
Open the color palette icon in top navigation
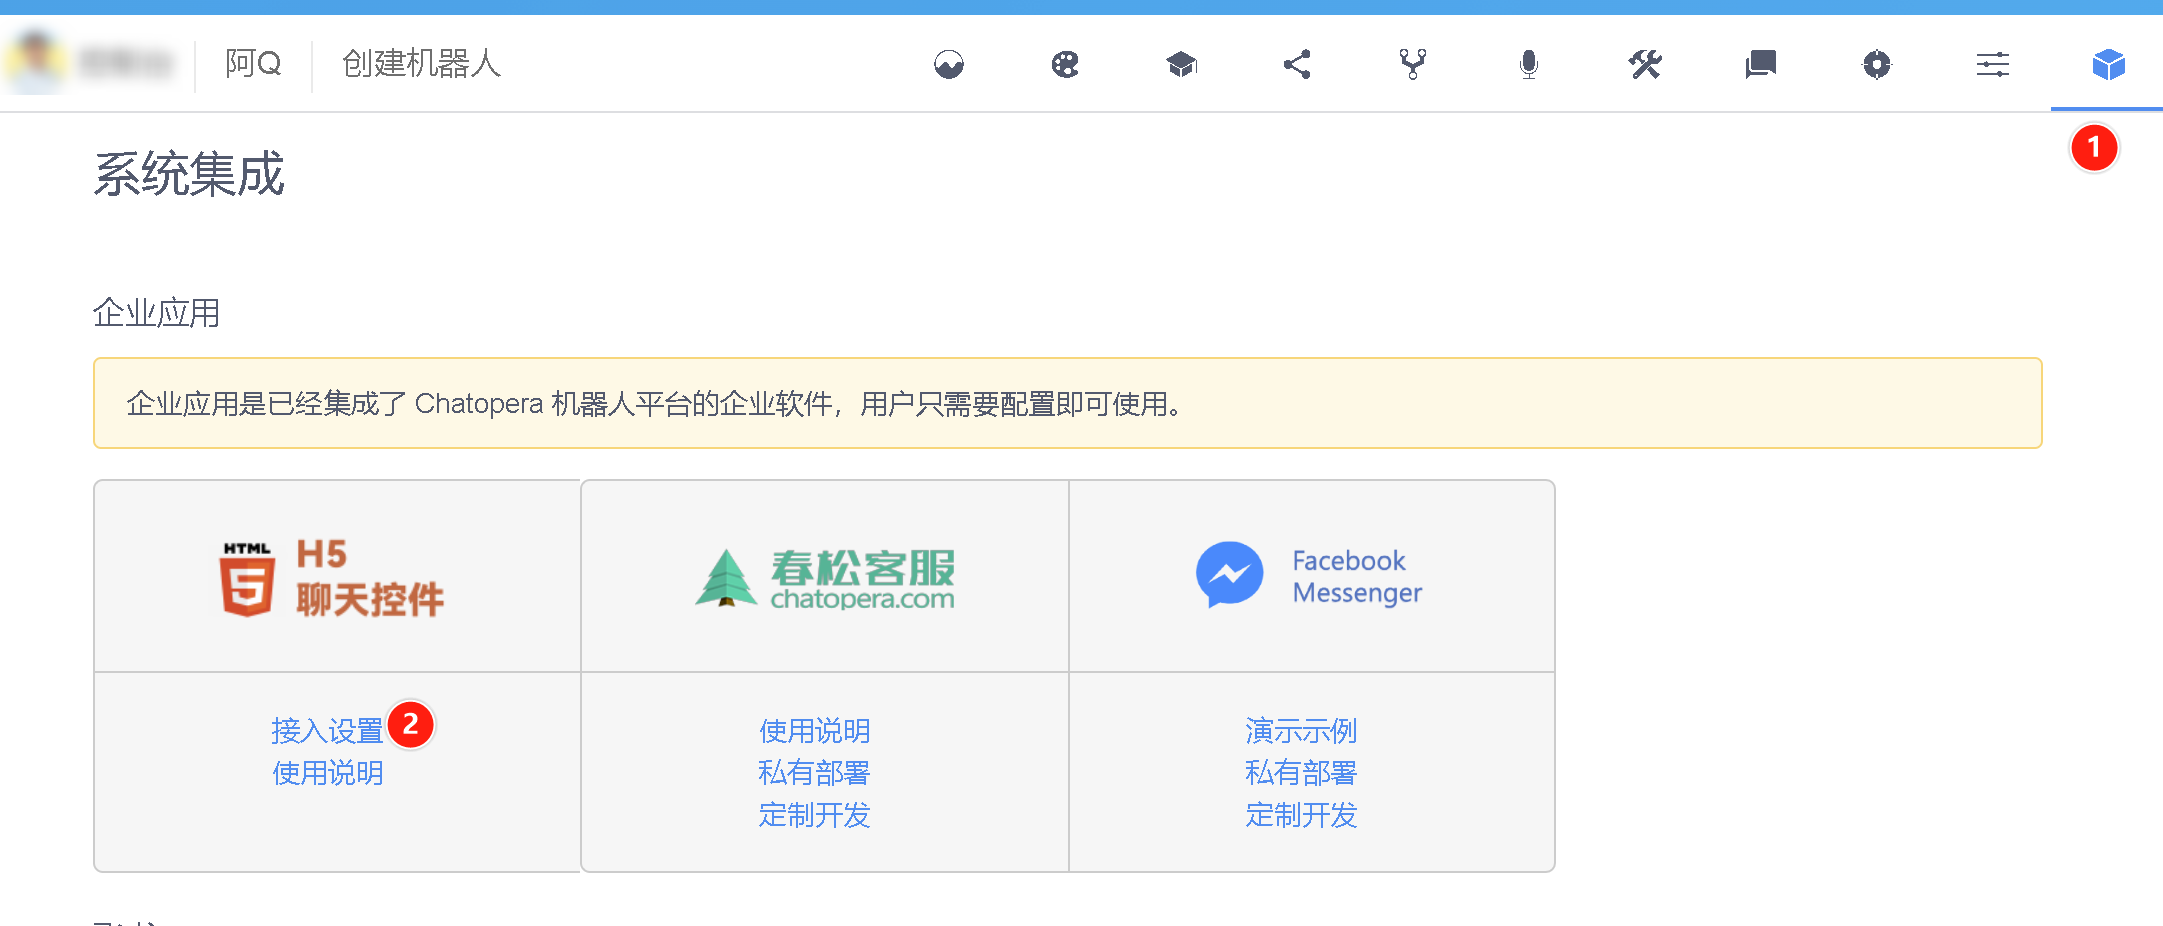1065,65
